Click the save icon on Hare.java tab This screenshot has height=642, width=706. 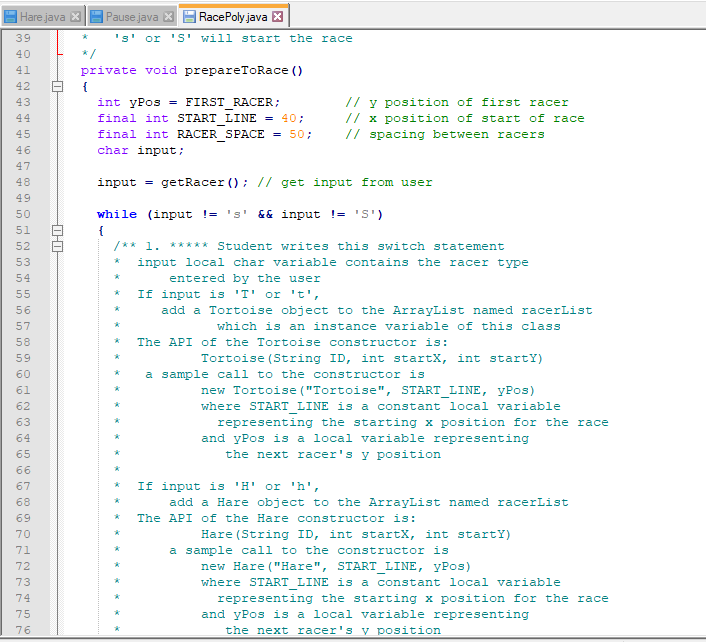[x=10, y=17]
